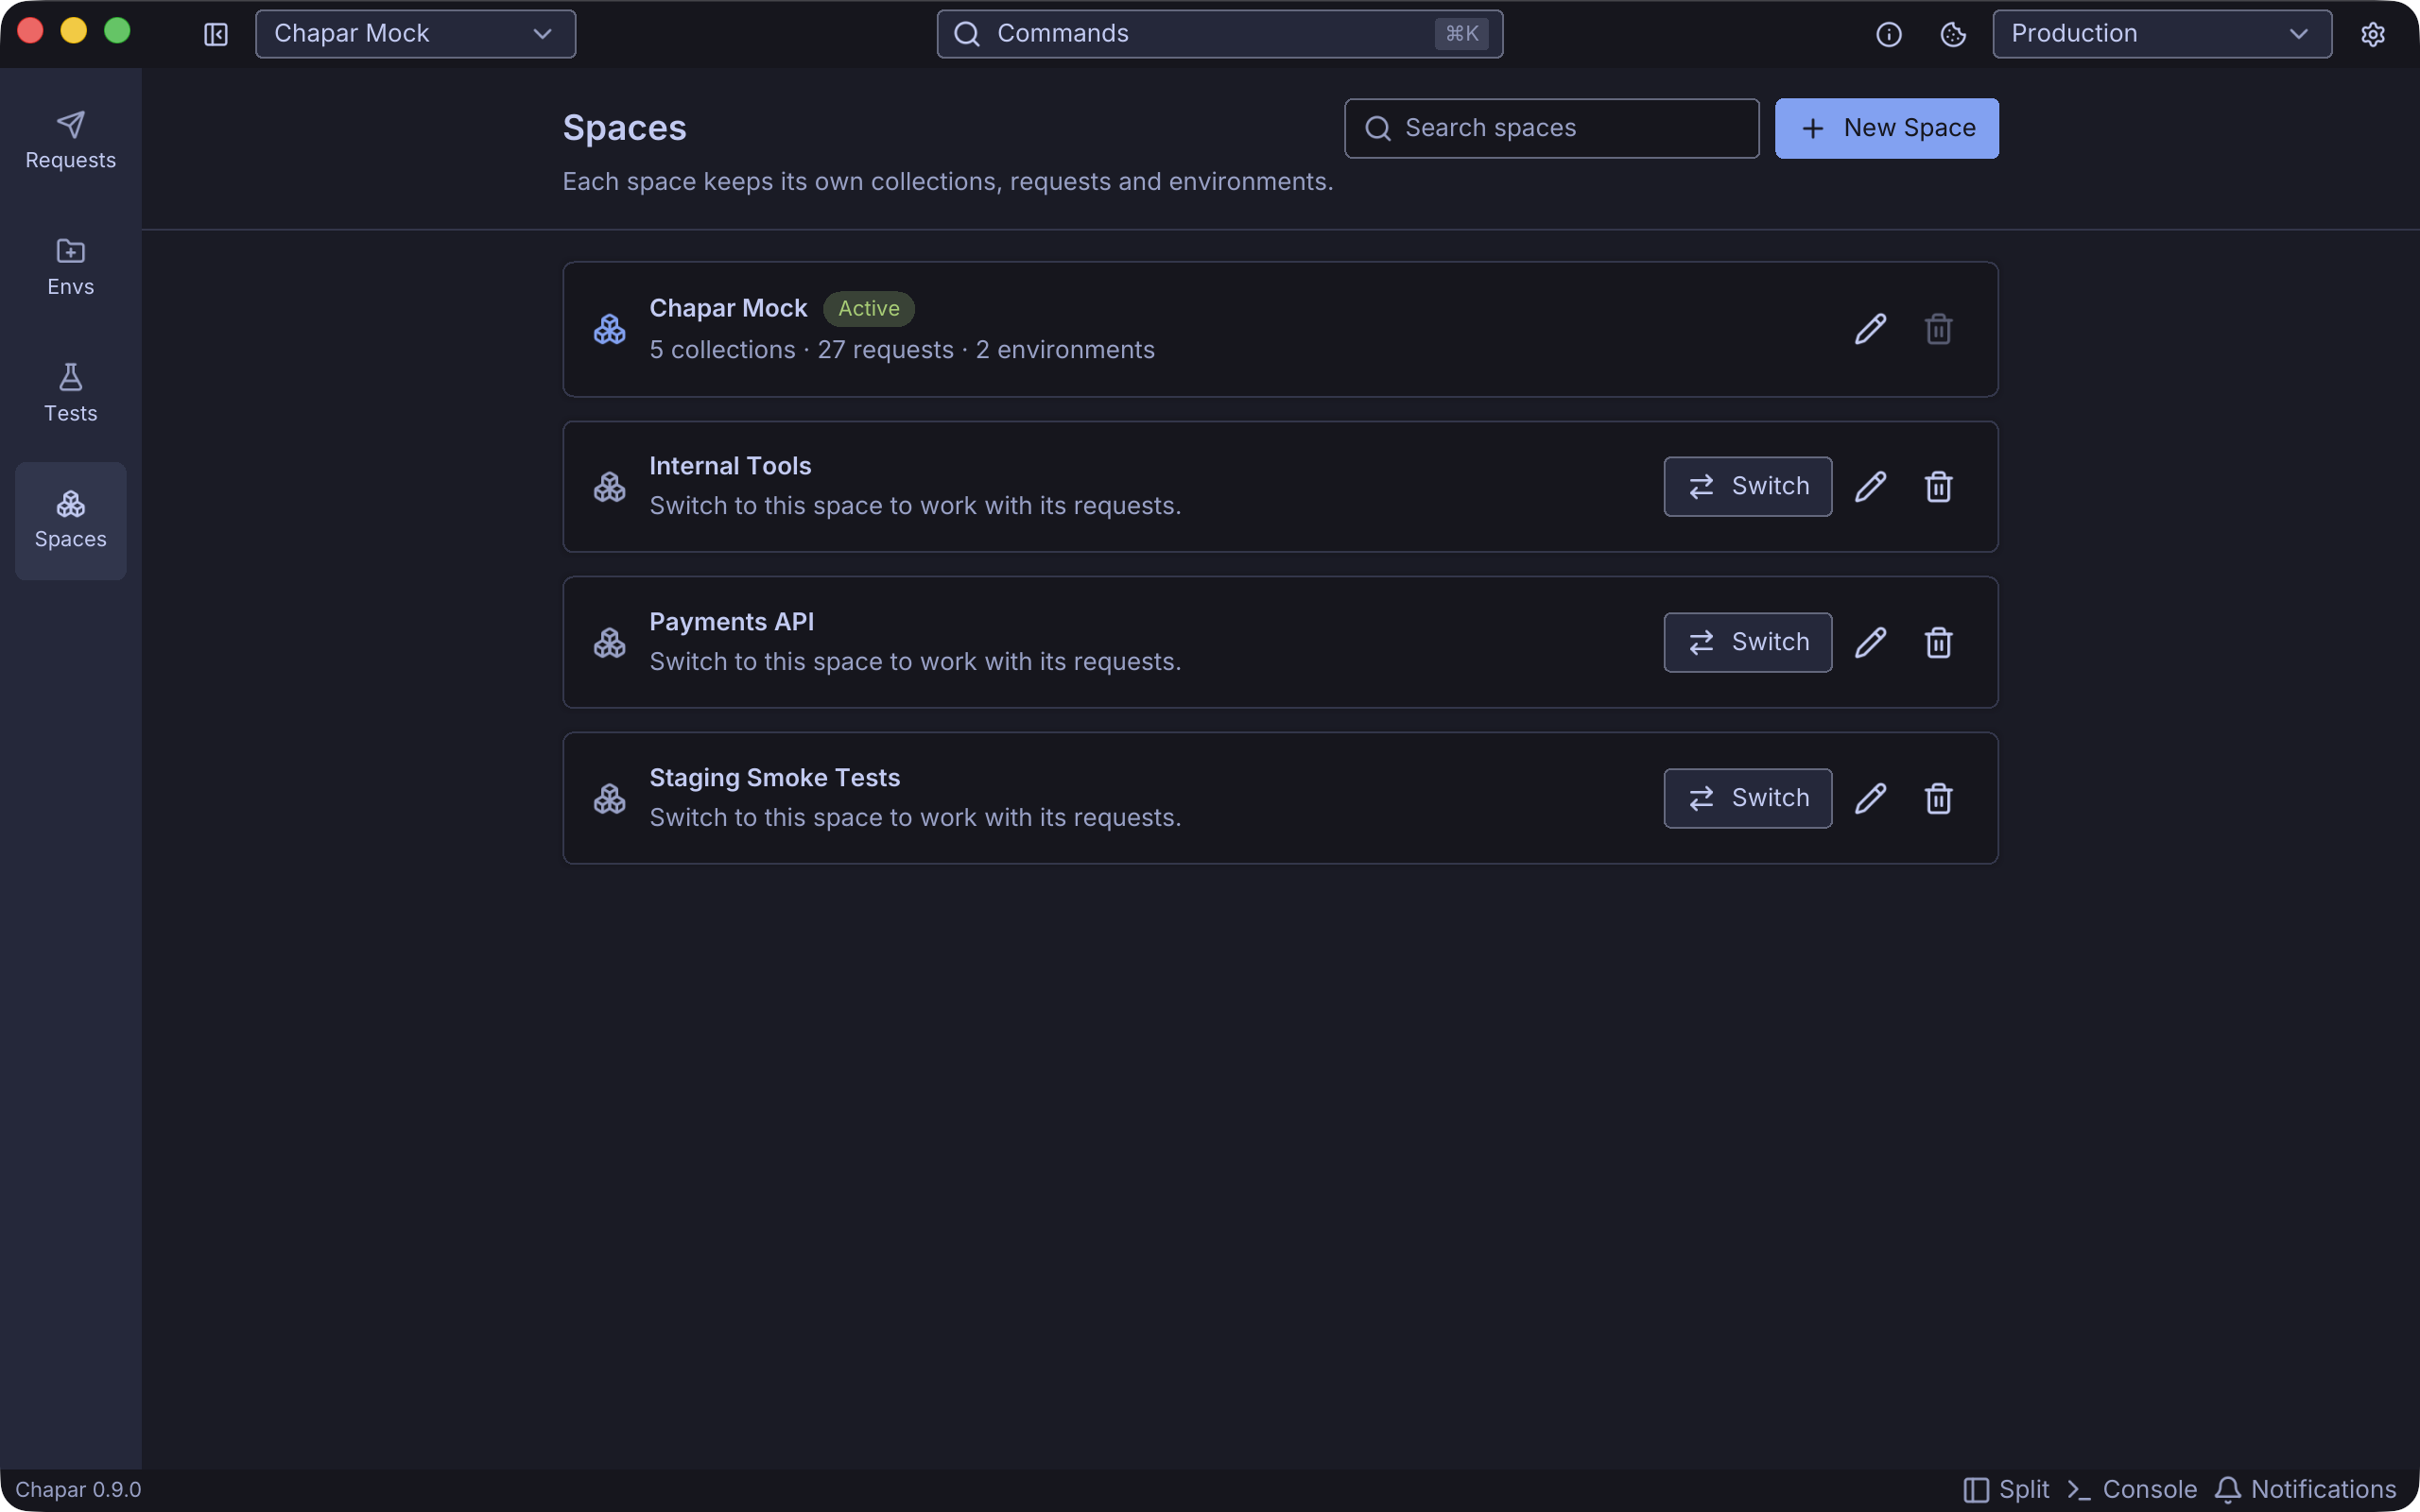This screenshot has width=2420, height=1512.
Task: Open the Commands search bar
Action: (1219, 34)
